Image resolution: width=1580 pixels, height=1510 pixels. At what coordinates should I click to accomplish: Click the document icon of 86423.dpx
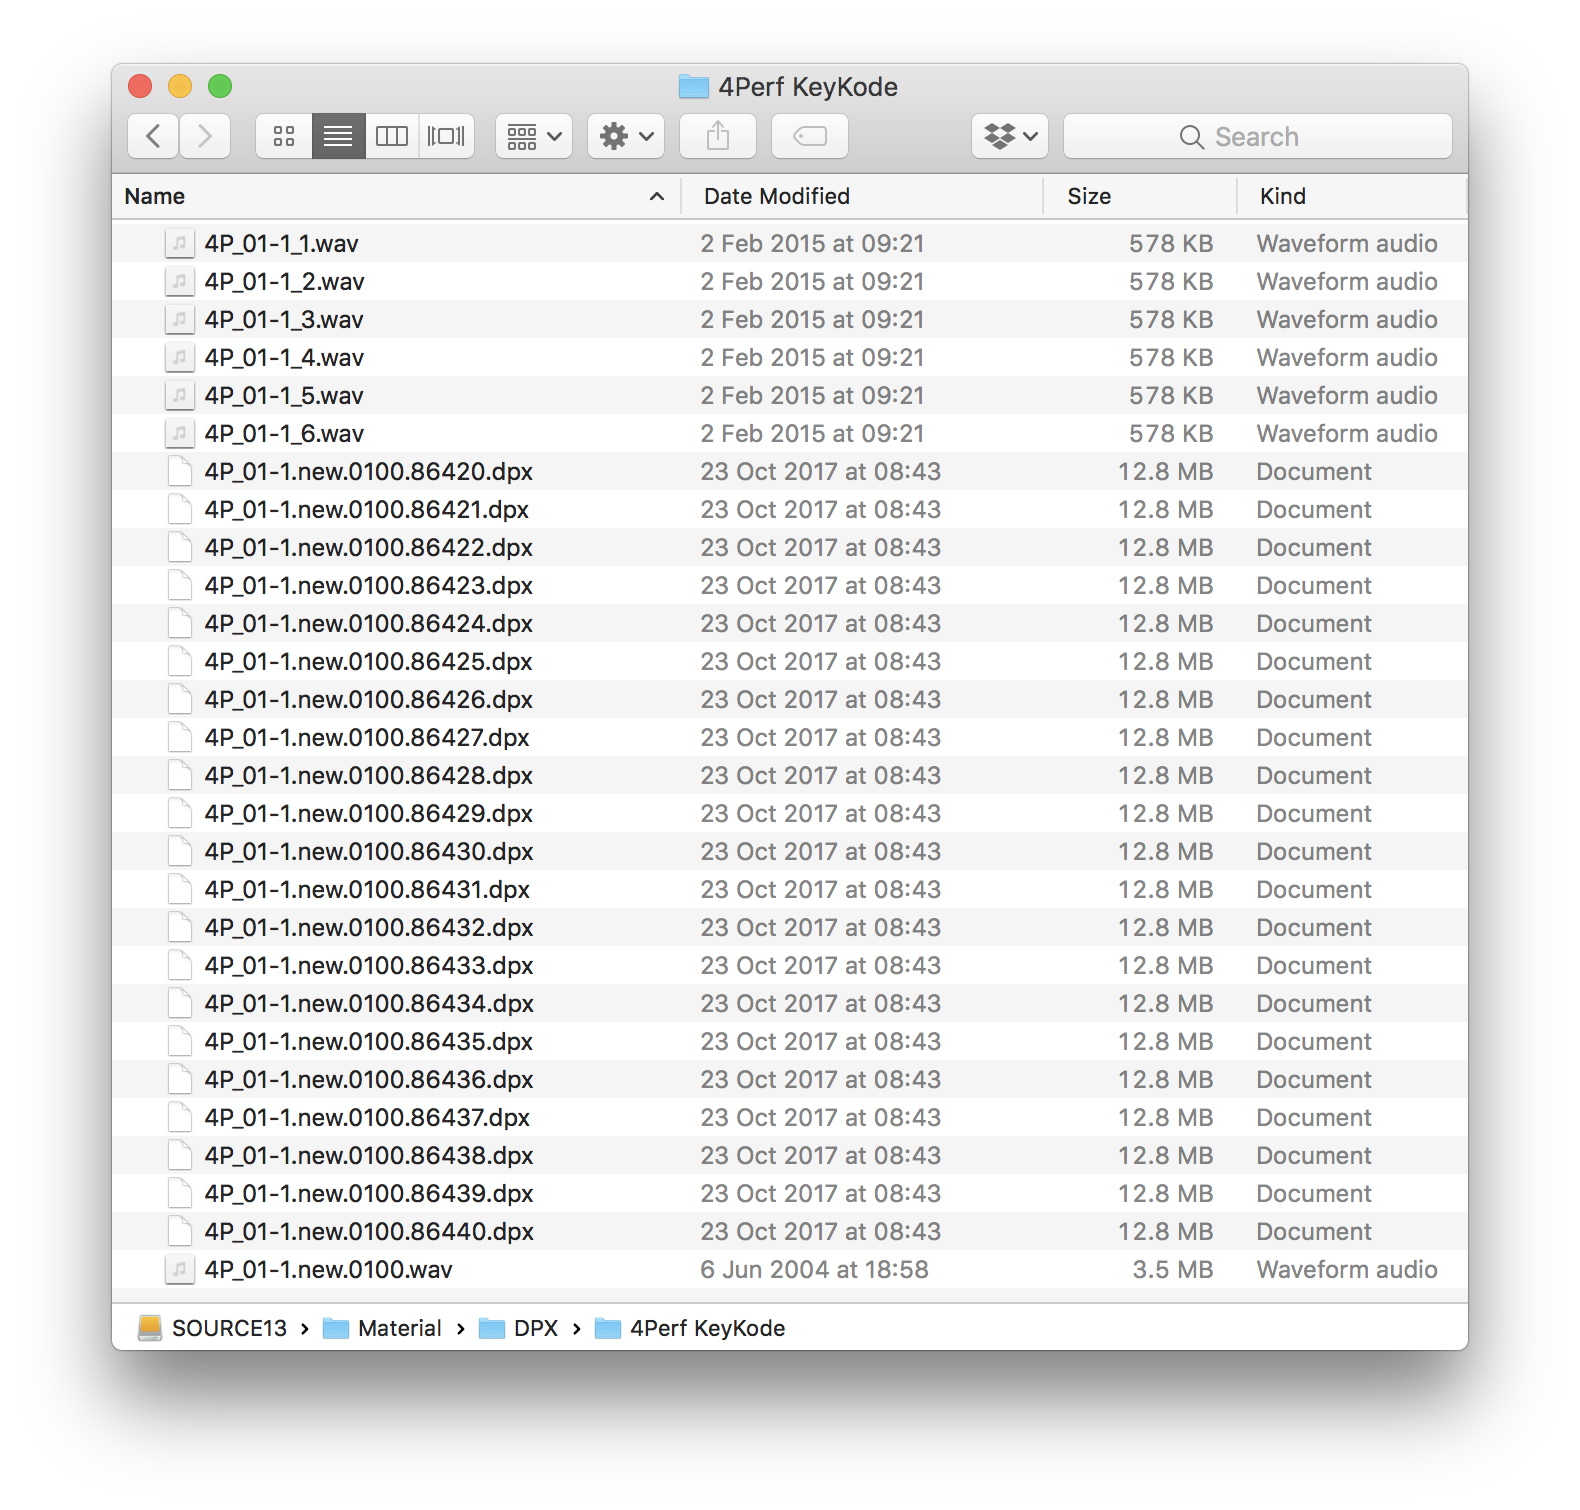180,585
